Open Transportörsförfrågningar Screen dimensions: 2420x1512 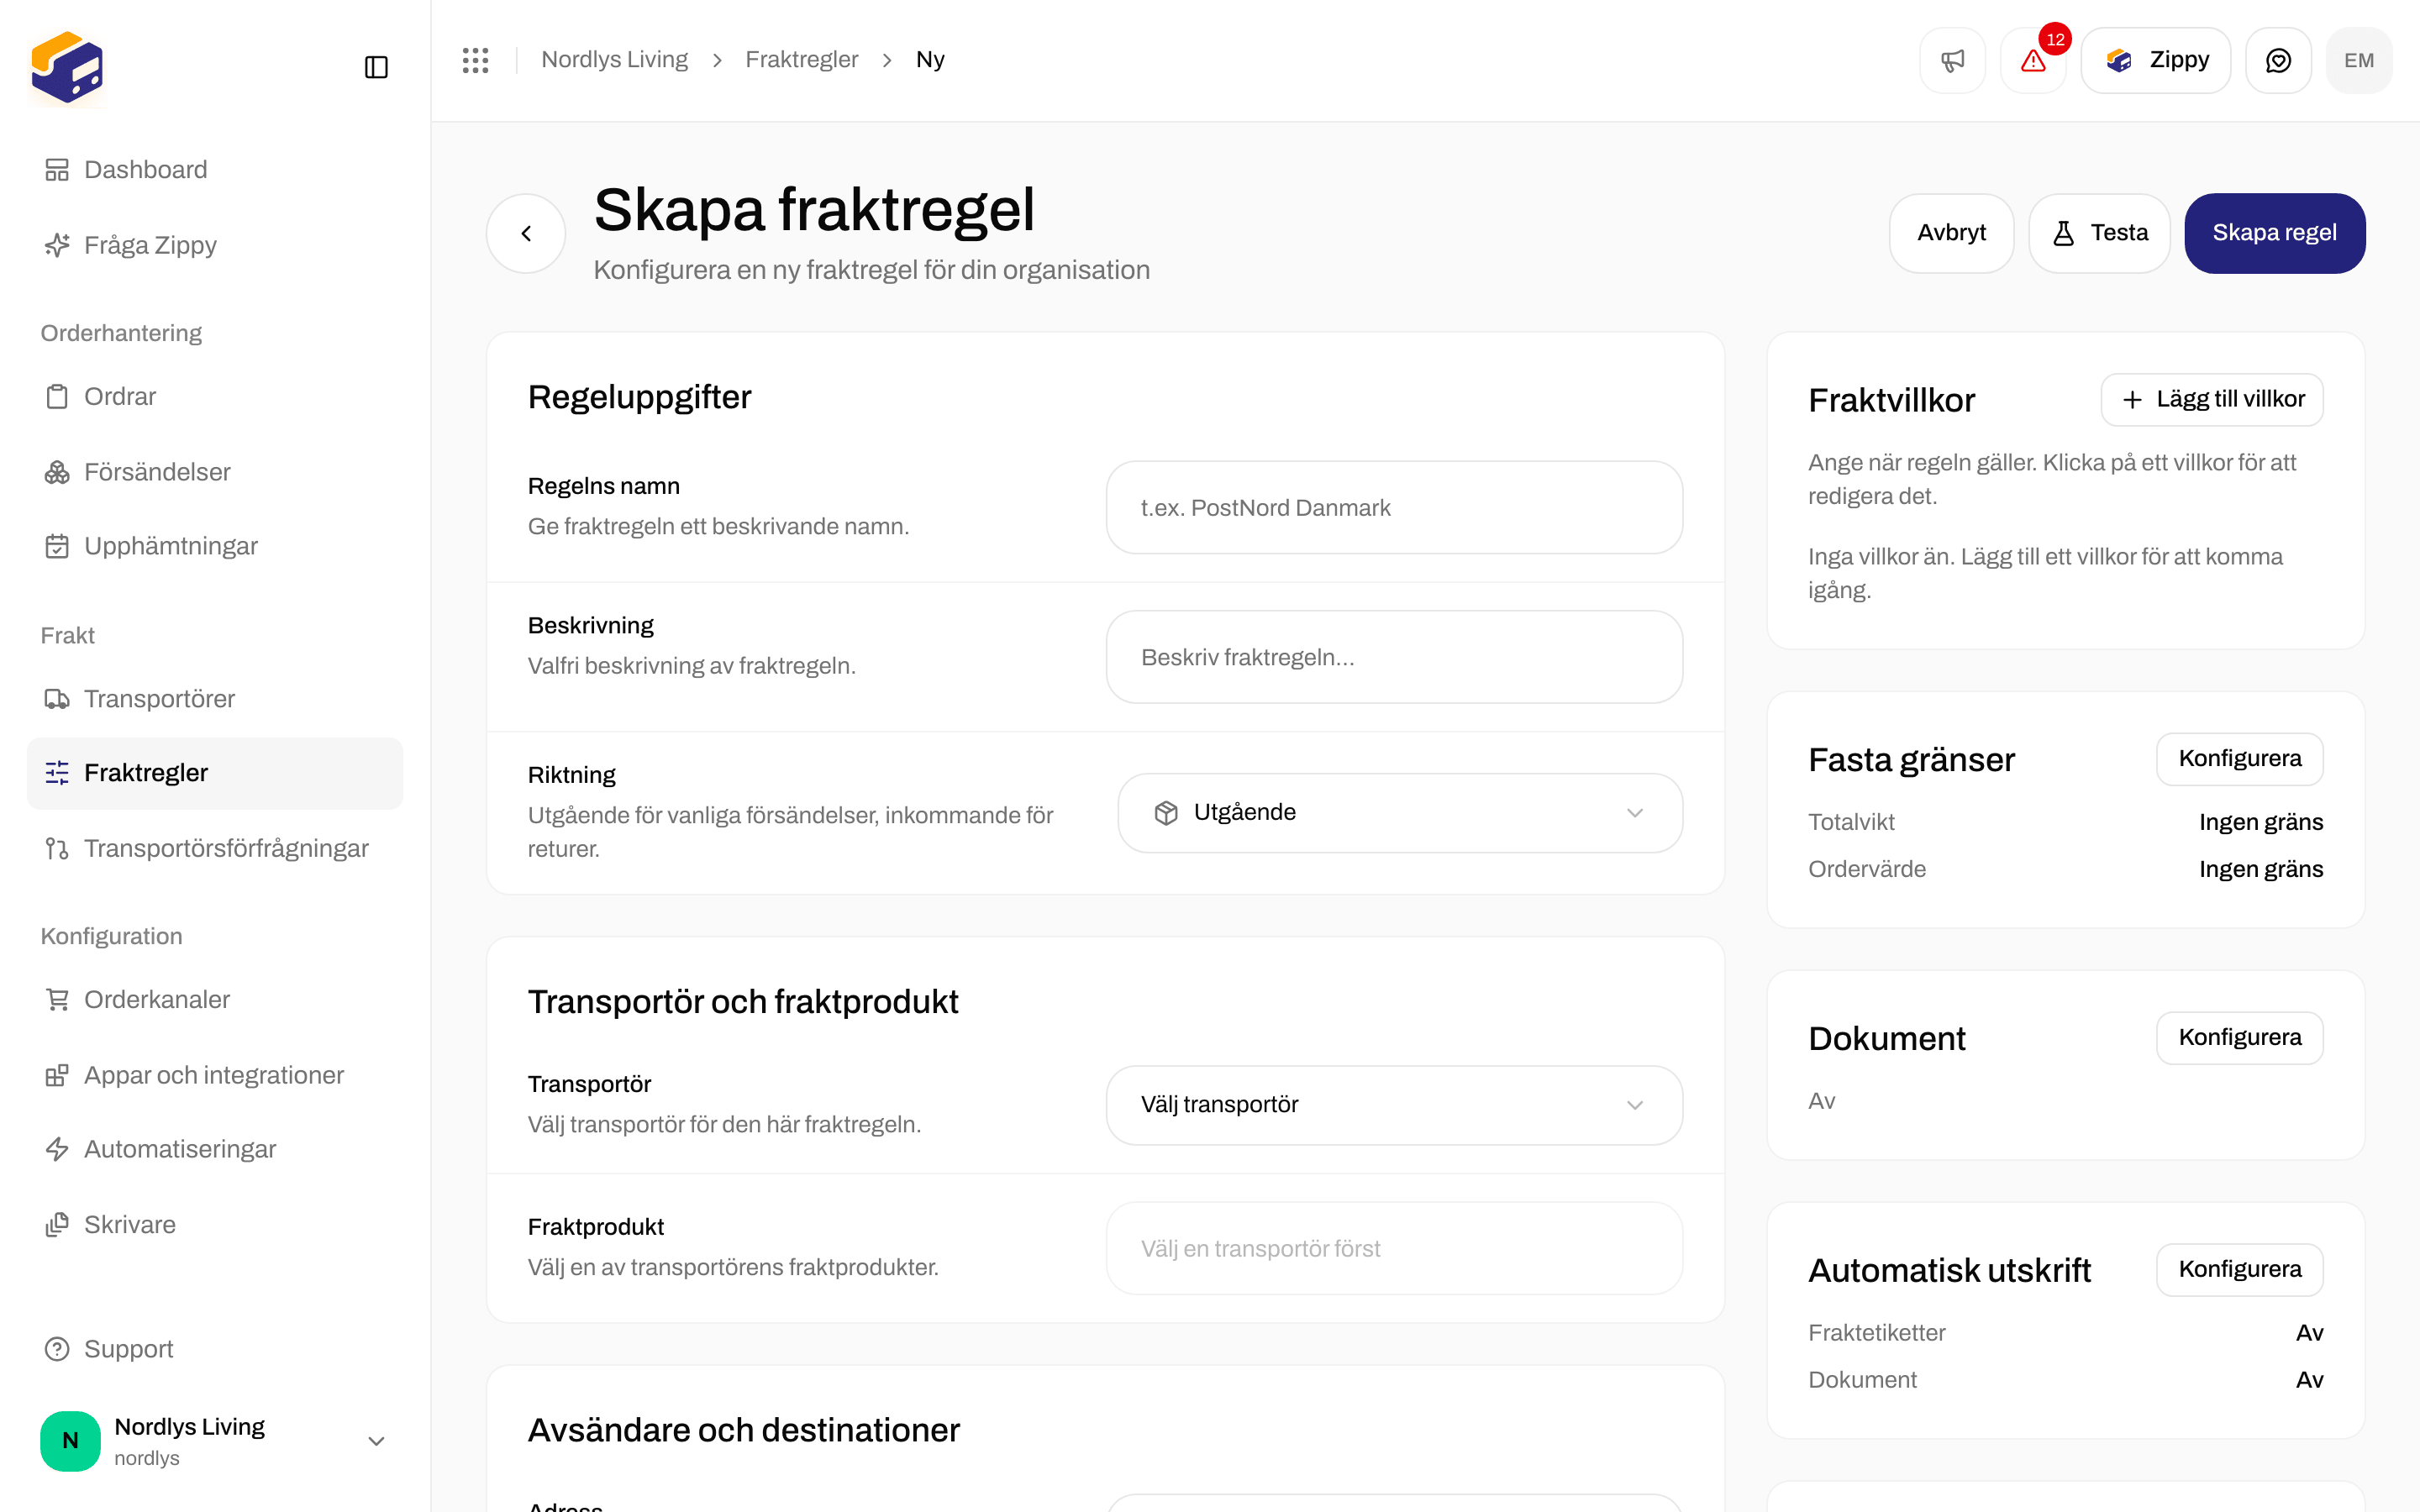click(x=215, y=848)
